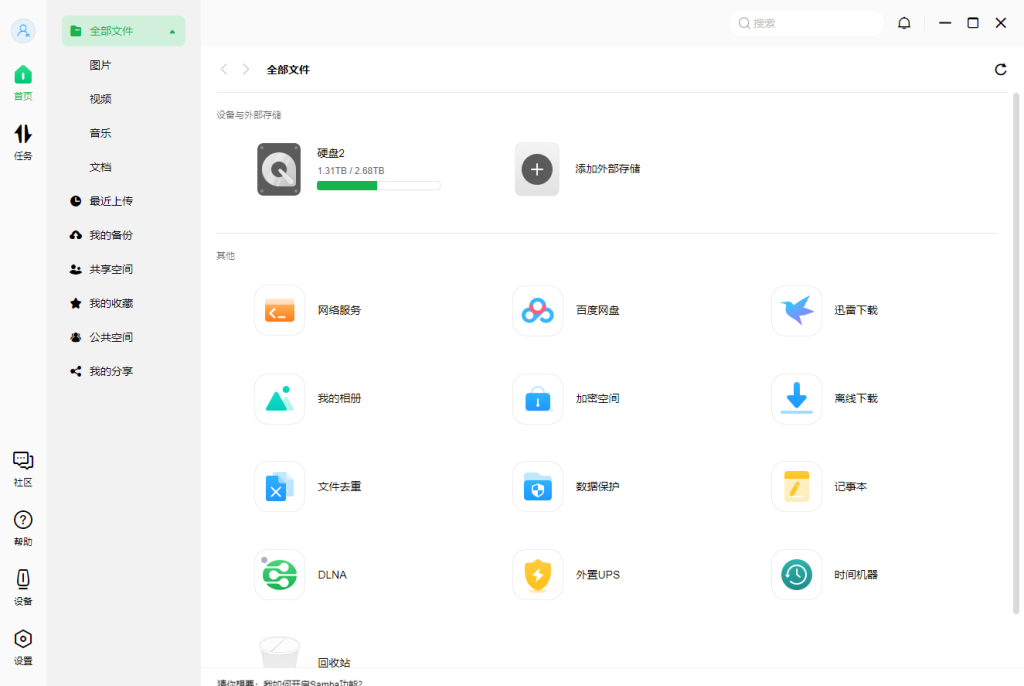Open 时间机器 Time Machine icon
This screenshot has width=1024, height=686.
click(796, 575)
